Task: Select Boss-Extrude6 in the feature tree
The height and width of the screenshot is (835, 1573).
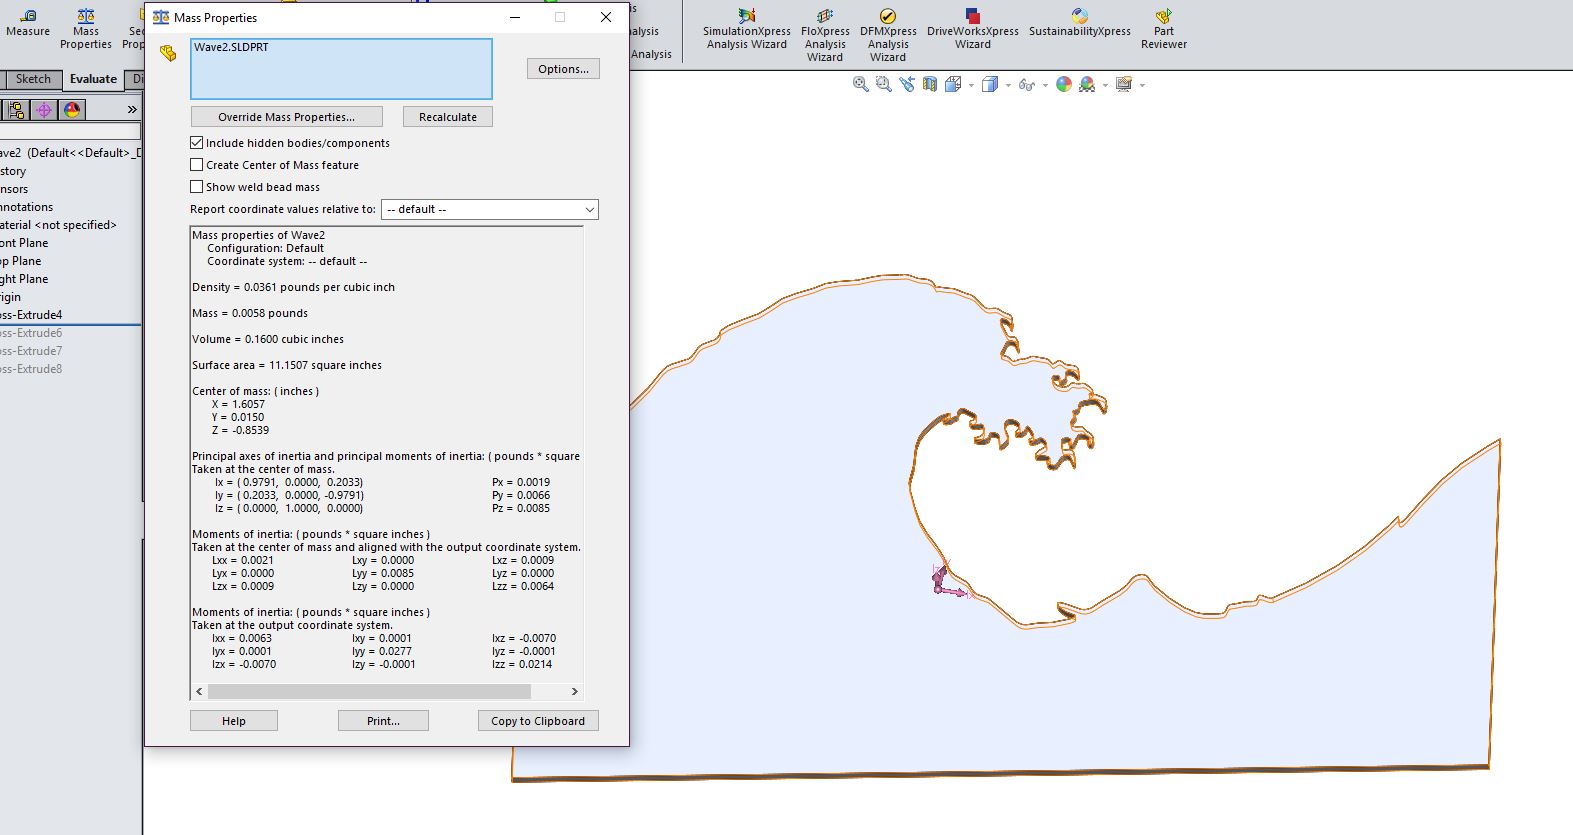Action: 31,333
